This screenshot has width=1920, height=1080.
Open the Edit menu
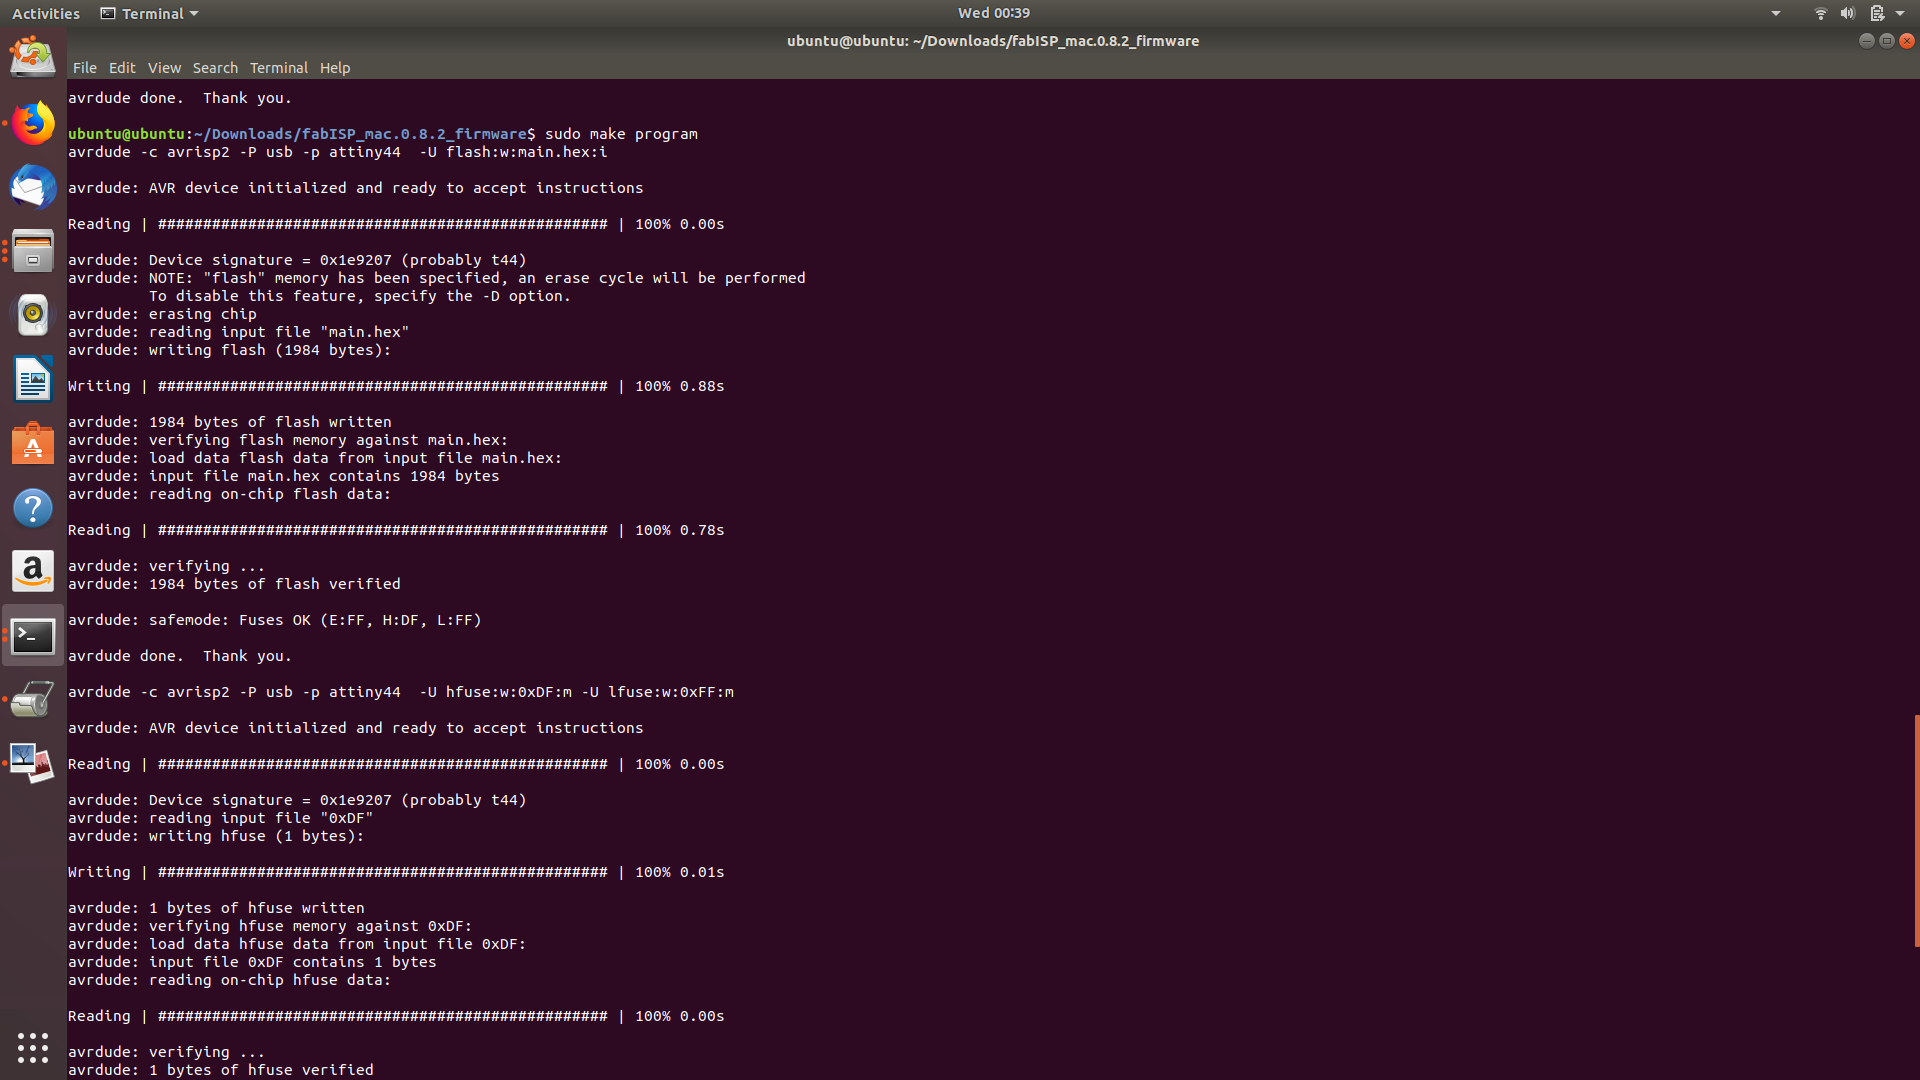point(122,68)
